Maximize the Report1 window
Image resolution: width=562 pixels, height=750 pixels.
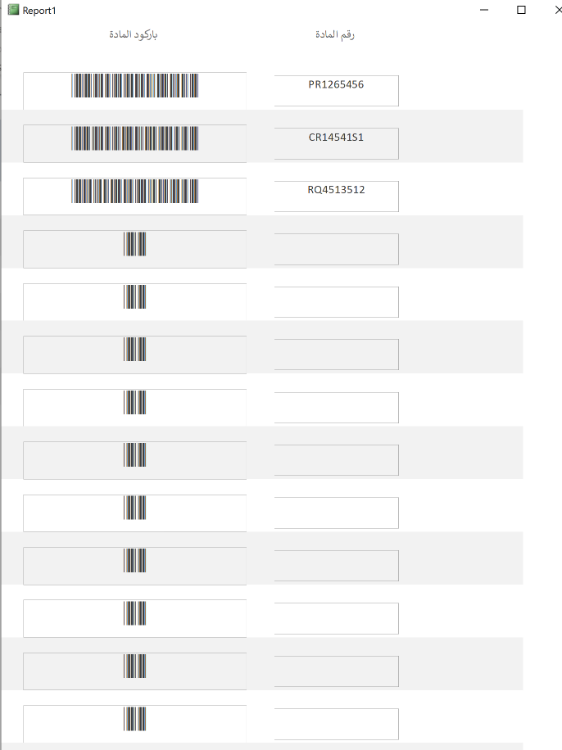click(x=521, y=10)
